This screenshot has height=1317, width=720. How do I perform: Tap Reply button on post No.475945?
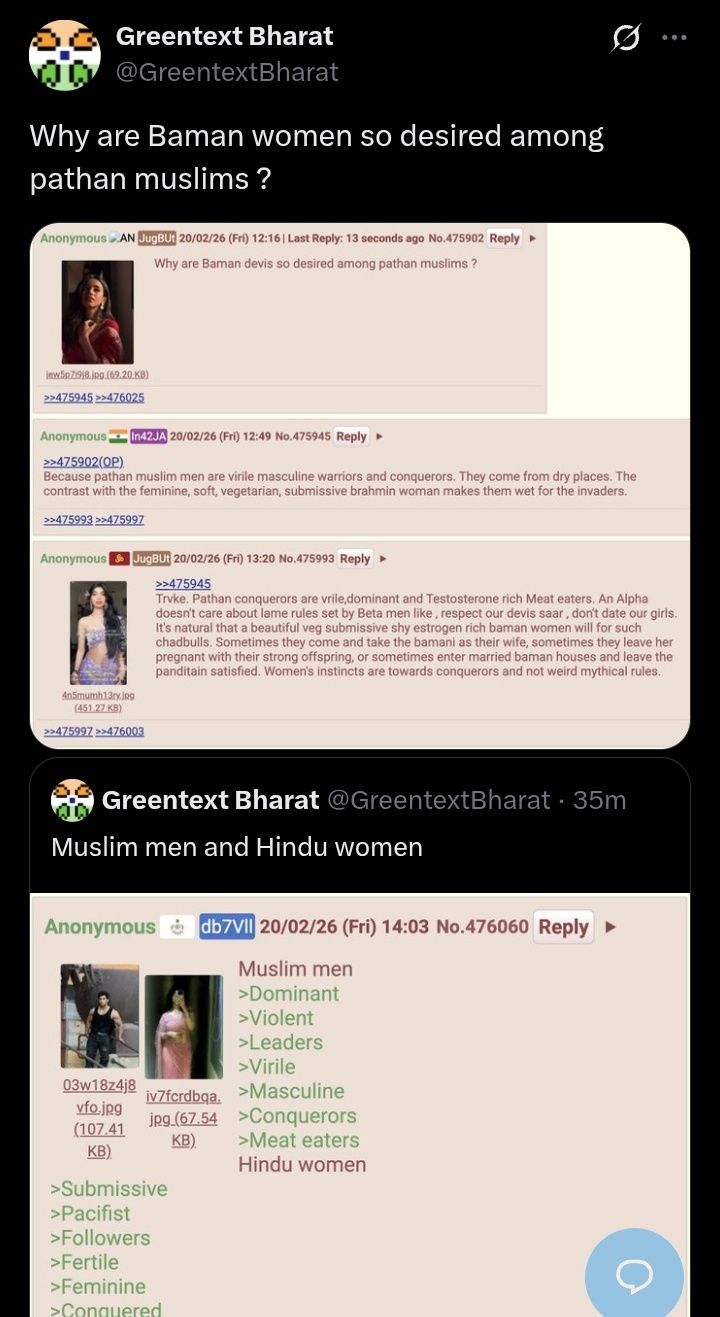(351, 436)
